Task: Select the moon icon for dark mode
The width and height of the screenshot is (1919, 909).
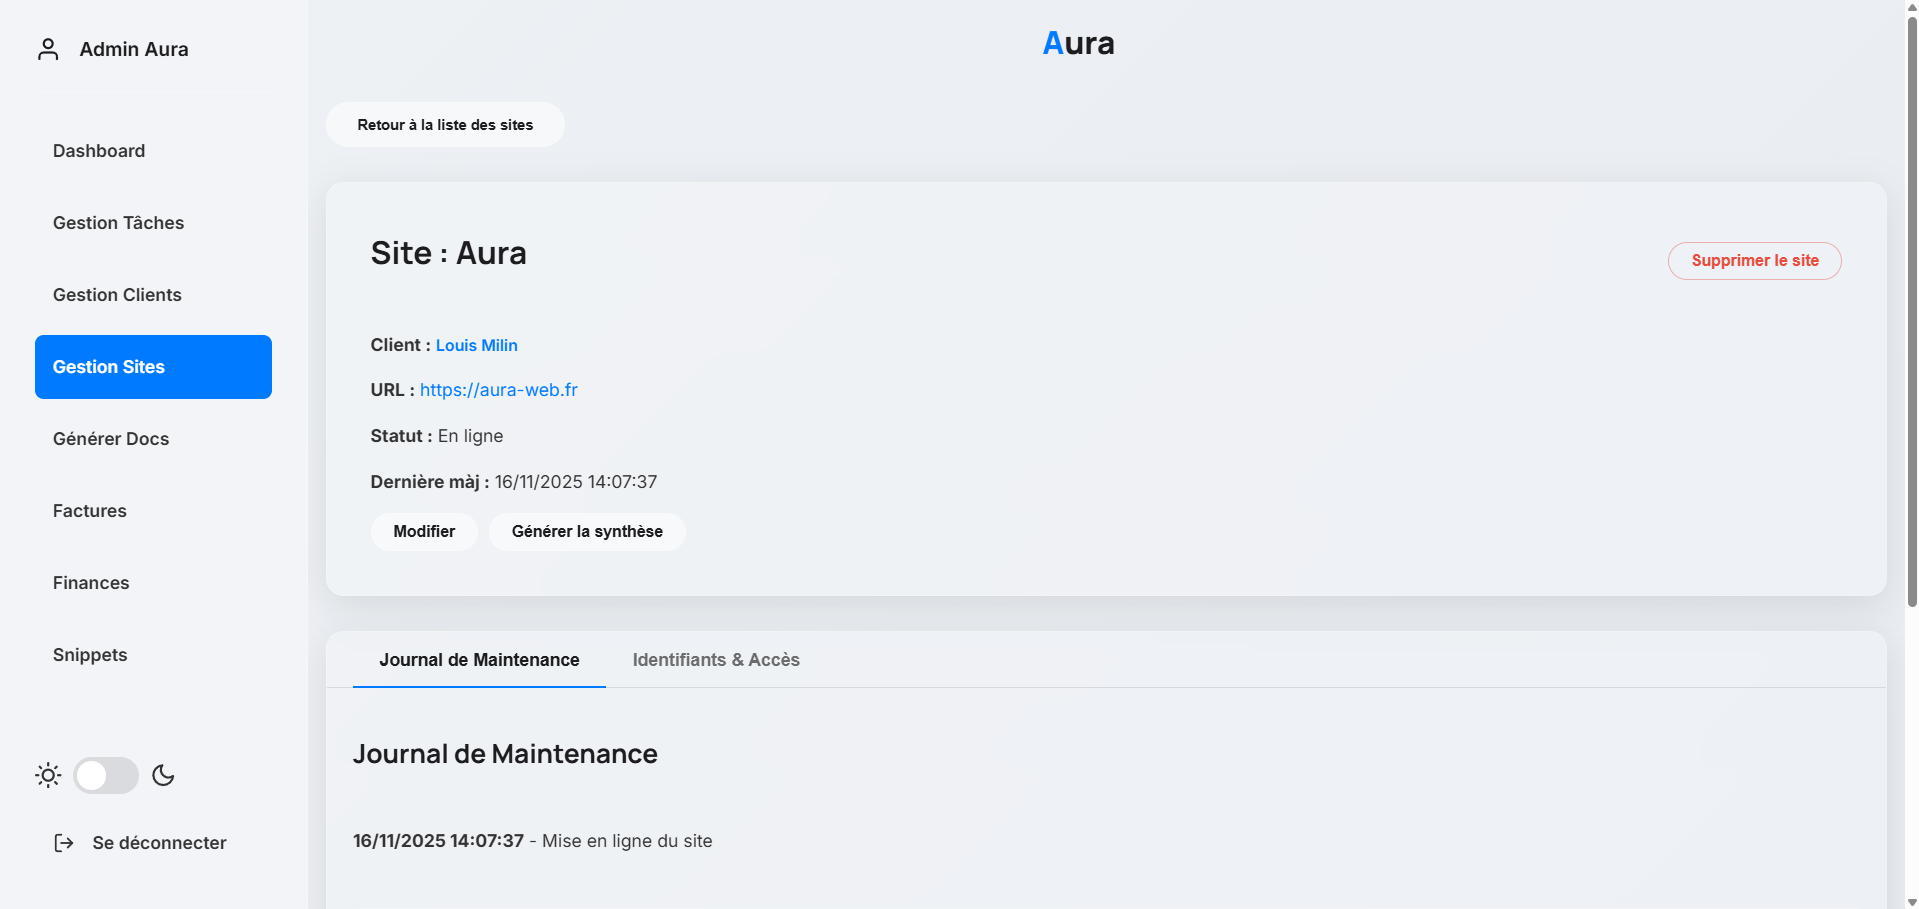Action: tap(163, 775)
